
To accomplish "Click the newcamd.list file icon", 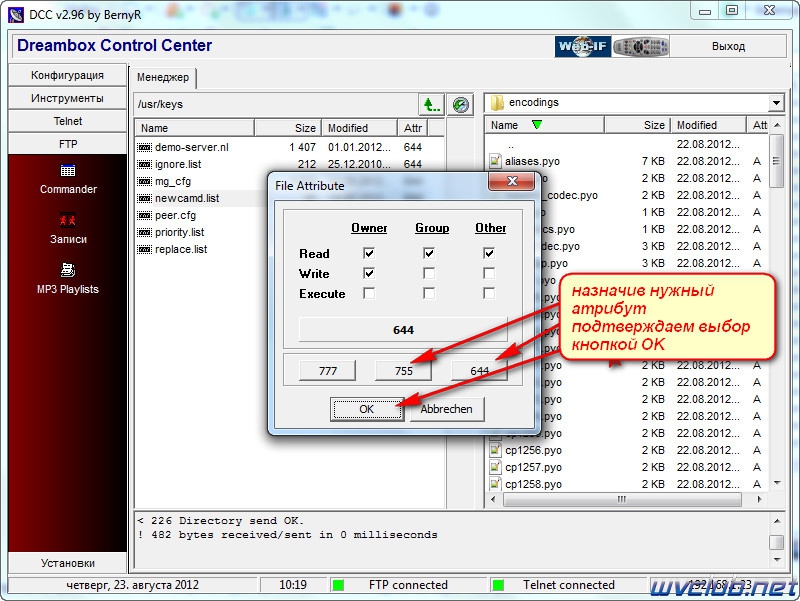I will [145, 198].
